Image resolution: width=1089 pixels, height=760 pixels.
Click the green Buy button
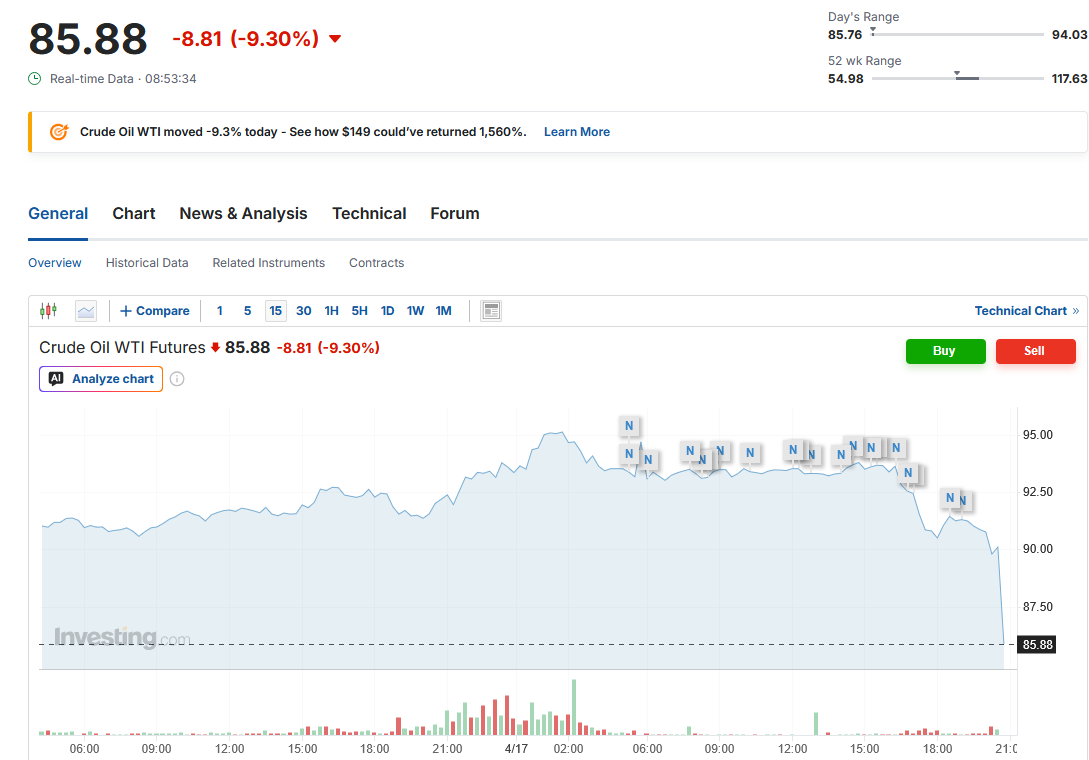945,351
